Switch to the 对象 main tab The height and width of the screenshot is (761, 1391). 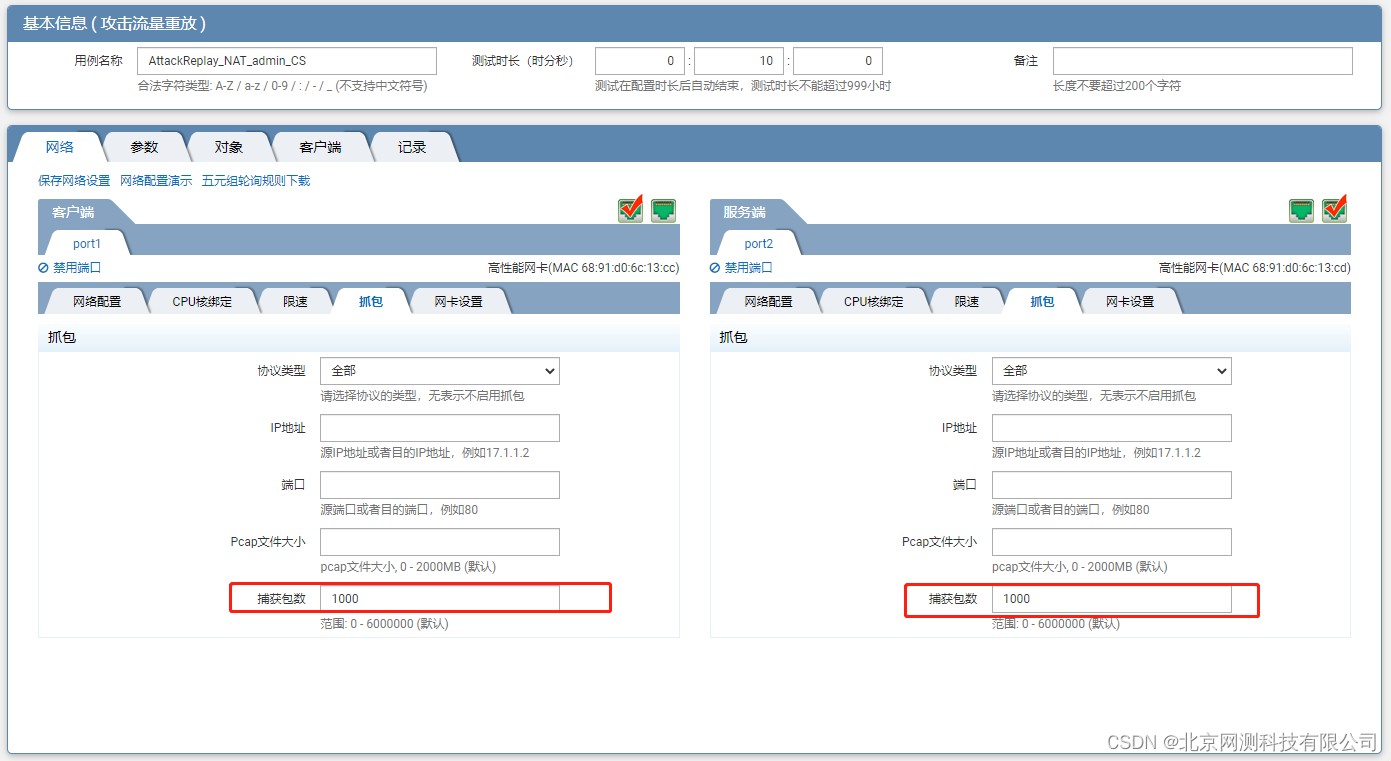(229, 147)
